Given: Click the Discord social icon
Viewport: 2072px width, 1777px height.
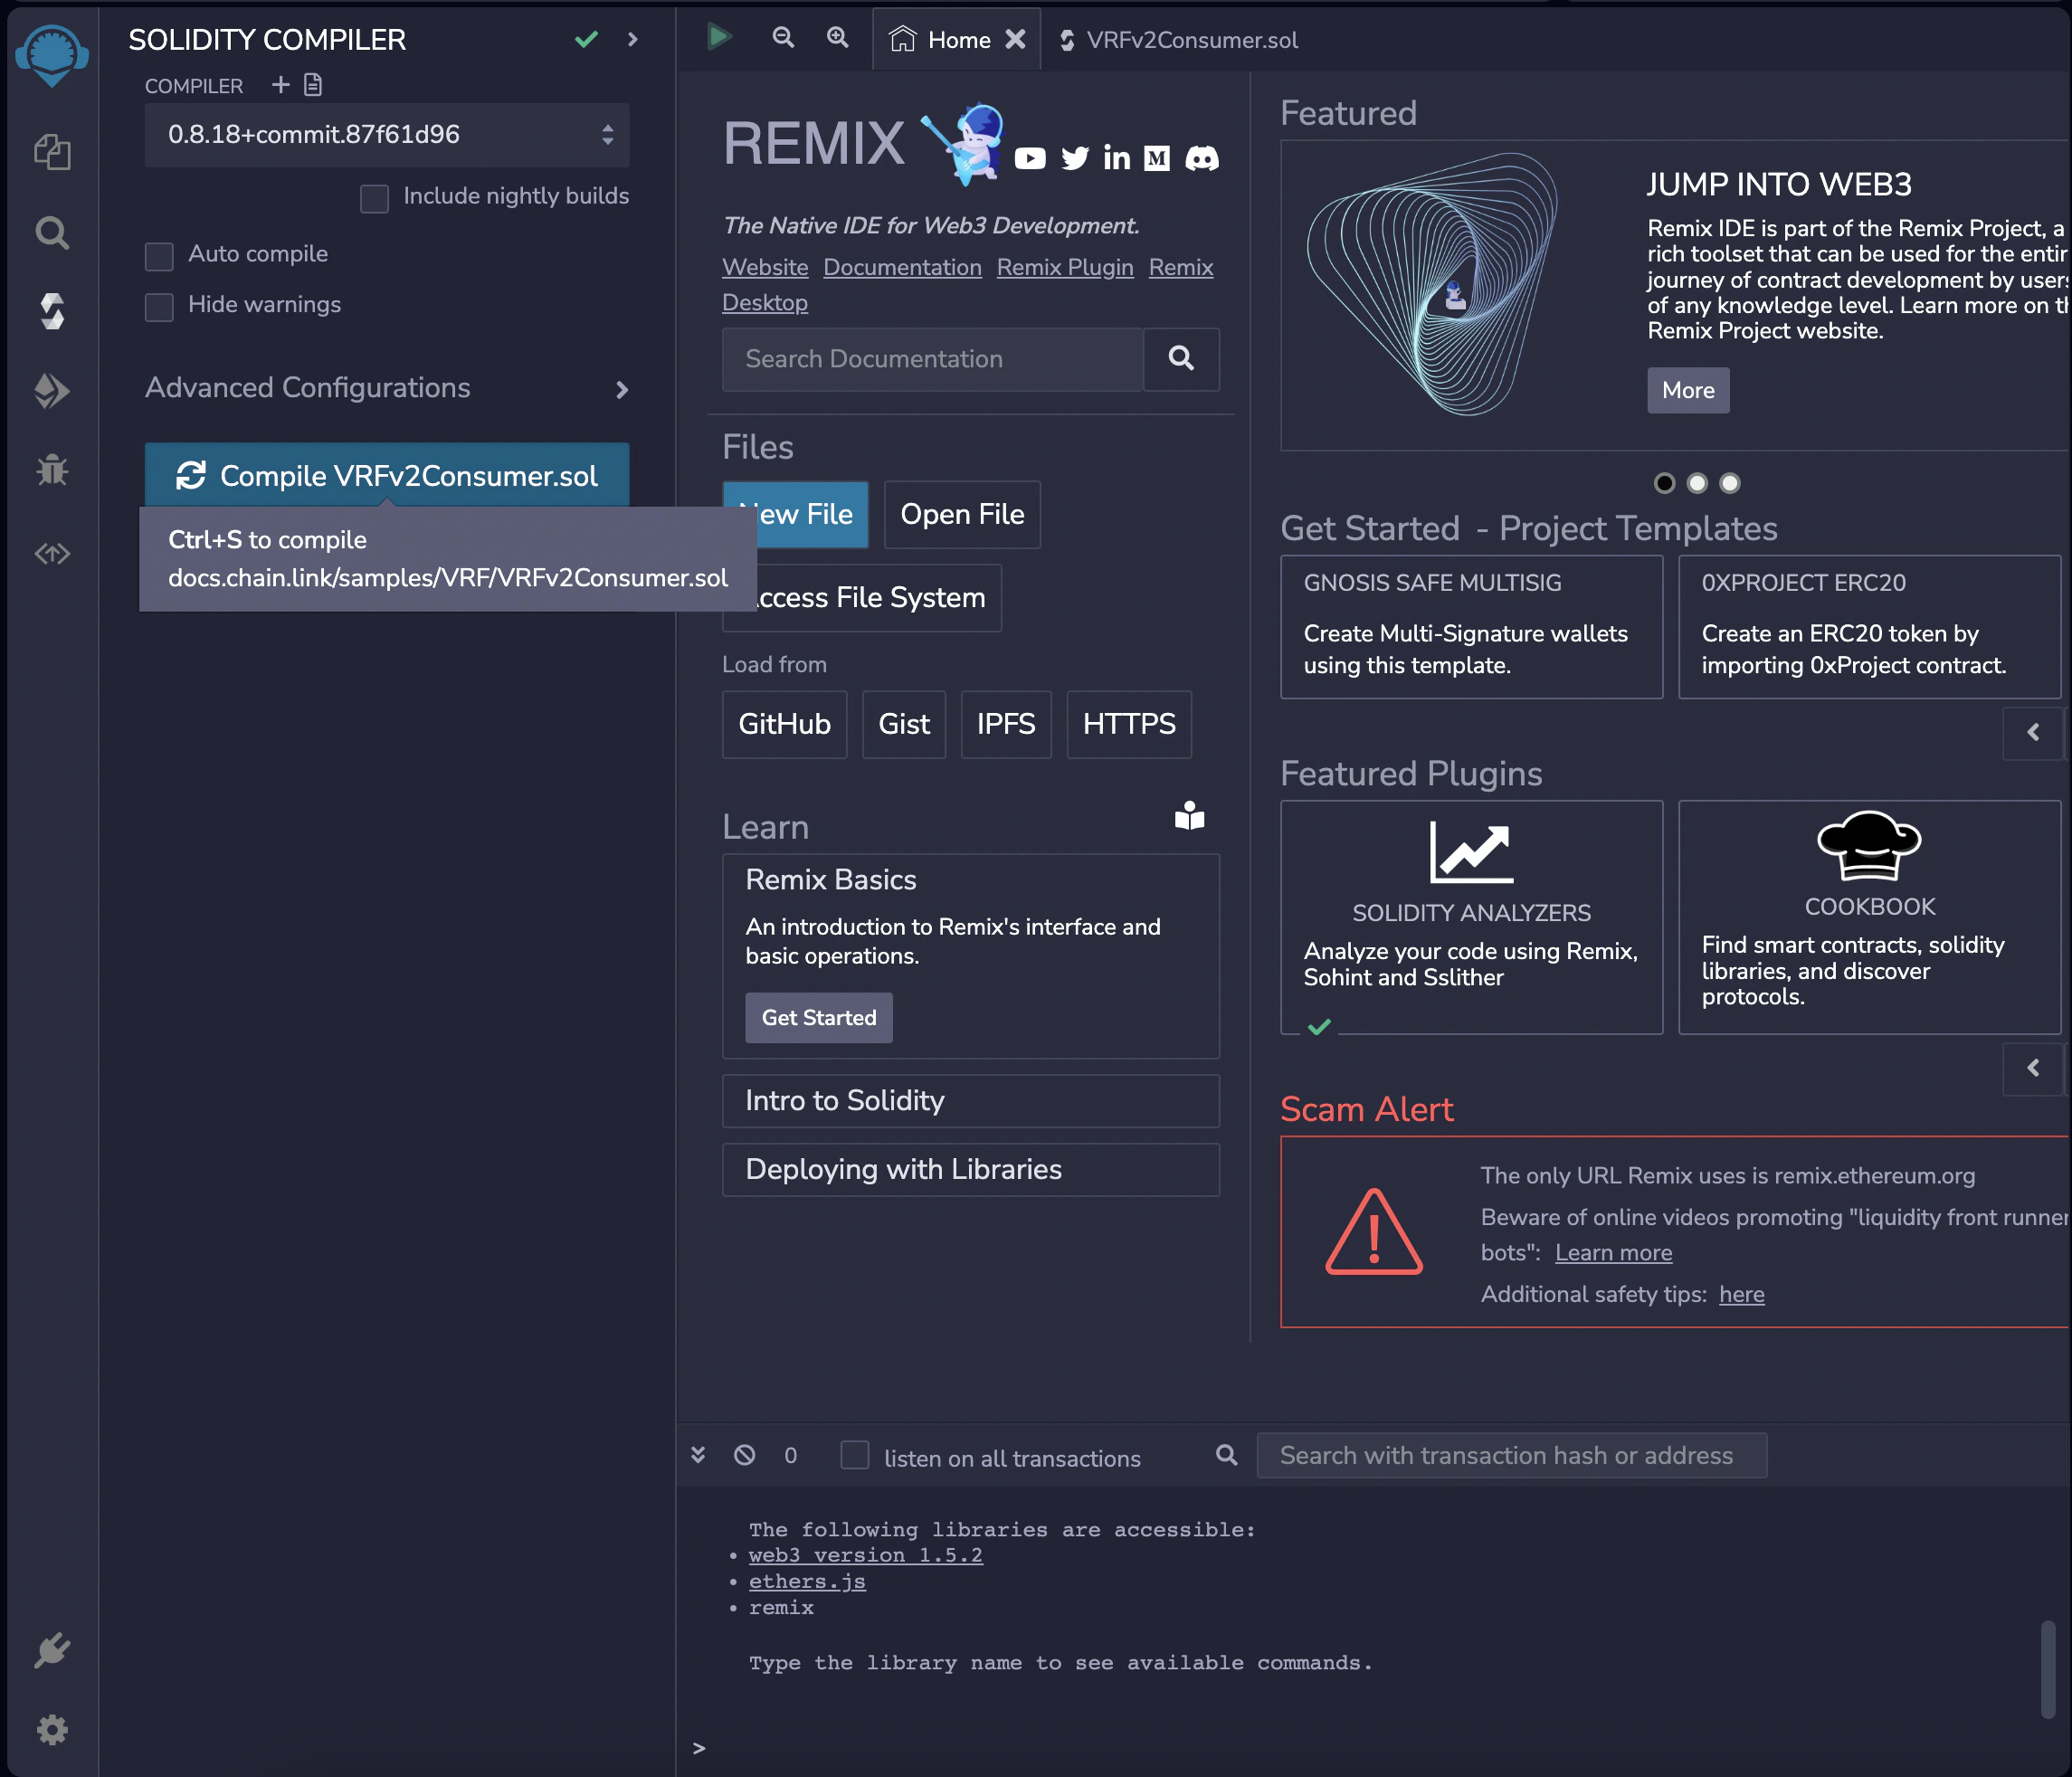Looking at the screenshot, I should coord(1201,158).
